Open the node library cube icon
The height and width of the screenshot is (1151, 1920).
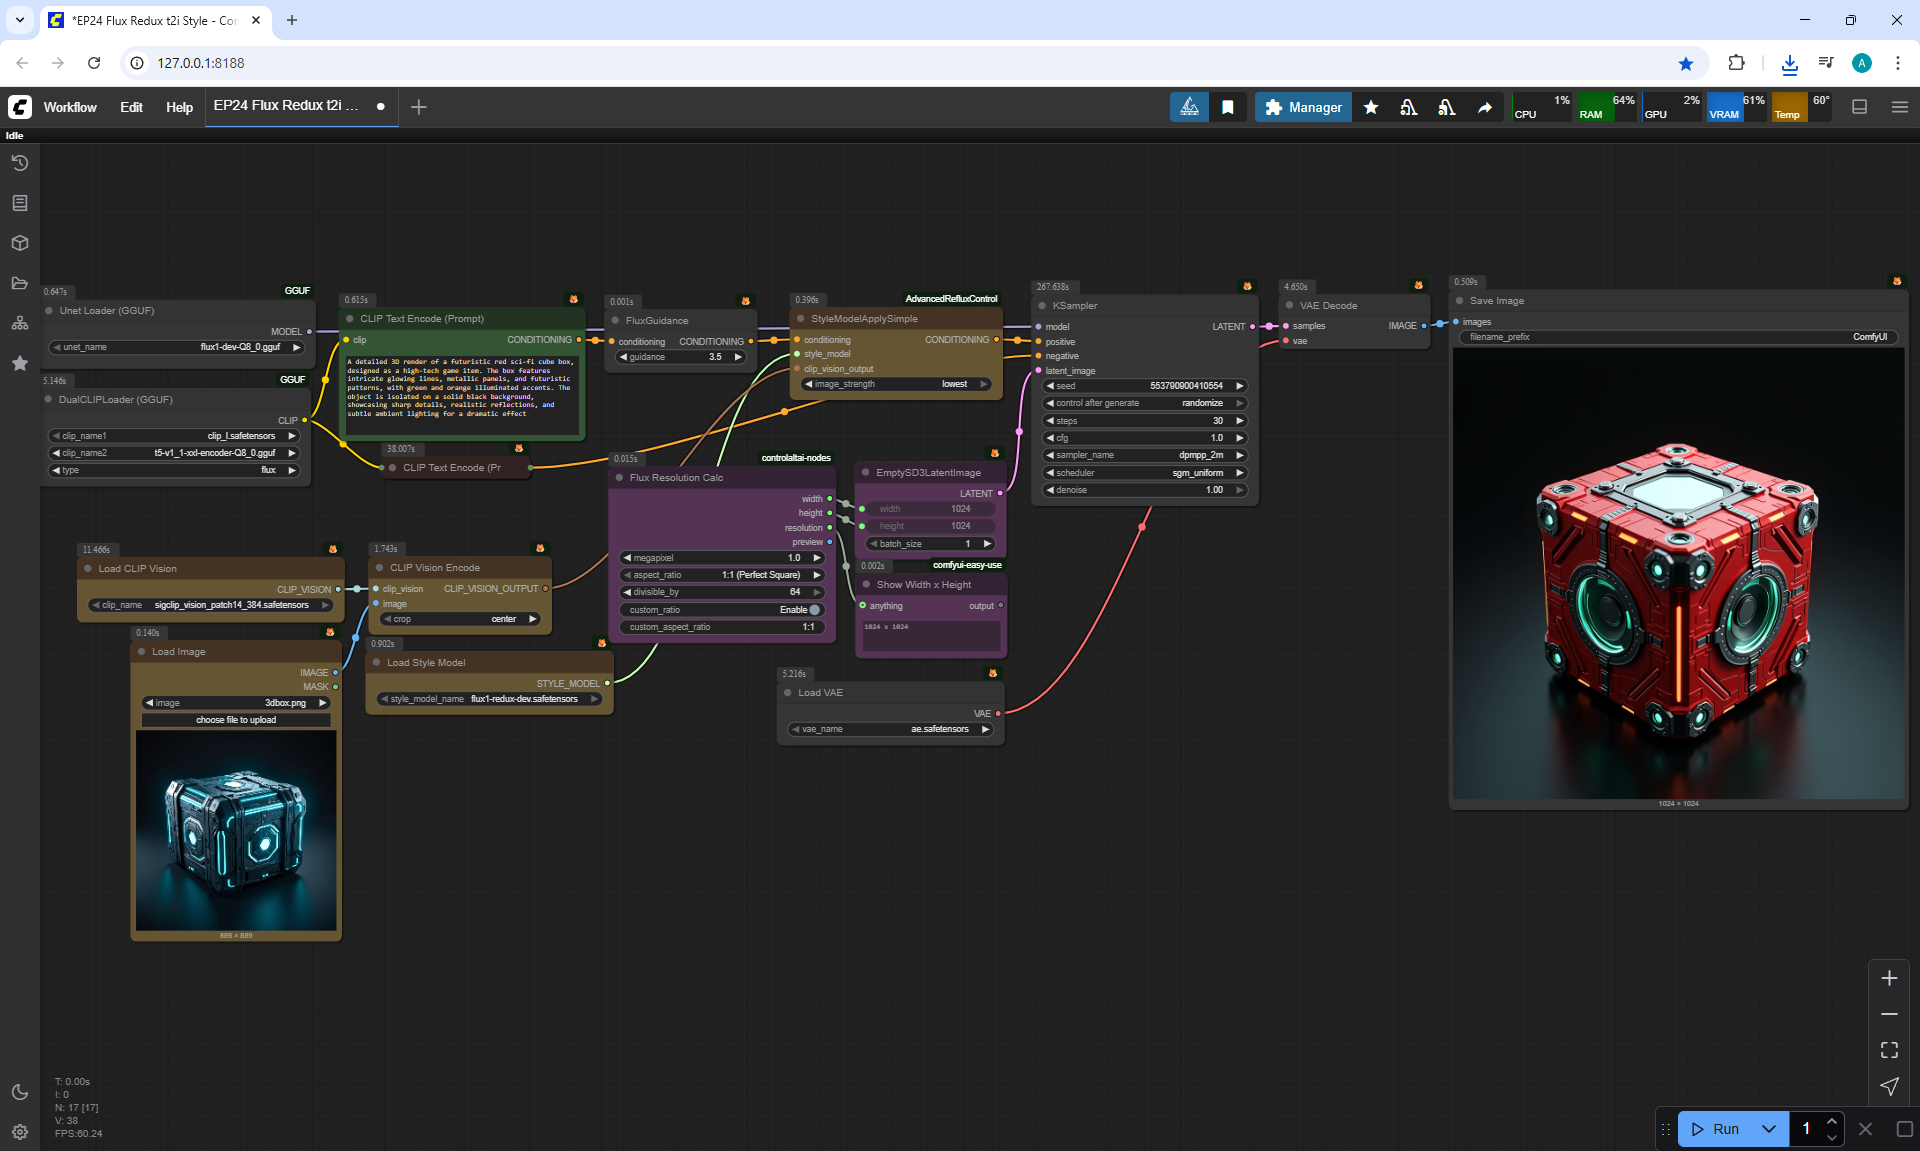tap(19, 243)
